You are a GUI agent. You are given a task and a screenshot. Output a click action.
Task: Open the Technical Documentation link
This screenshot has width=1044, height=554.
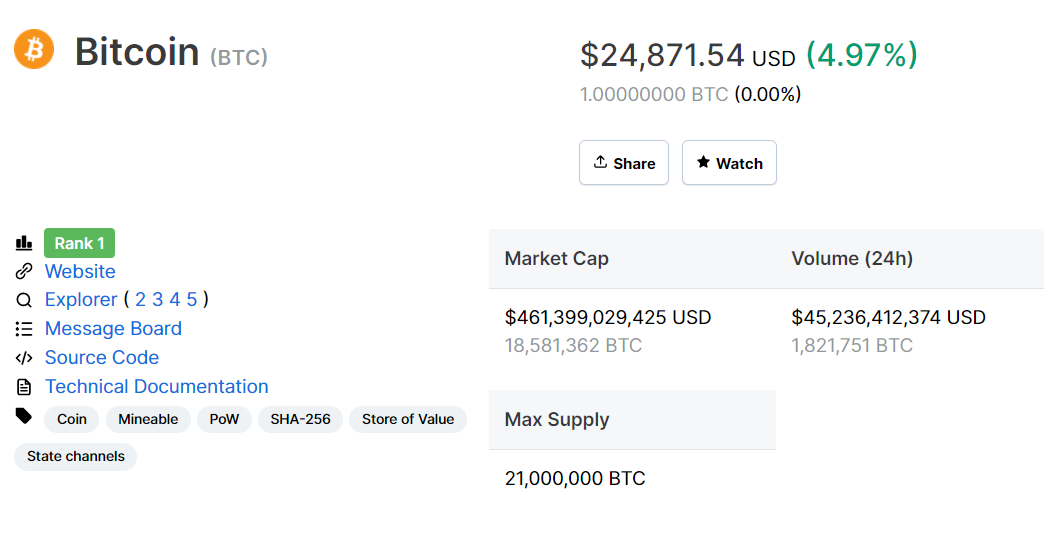click(157, 387)
